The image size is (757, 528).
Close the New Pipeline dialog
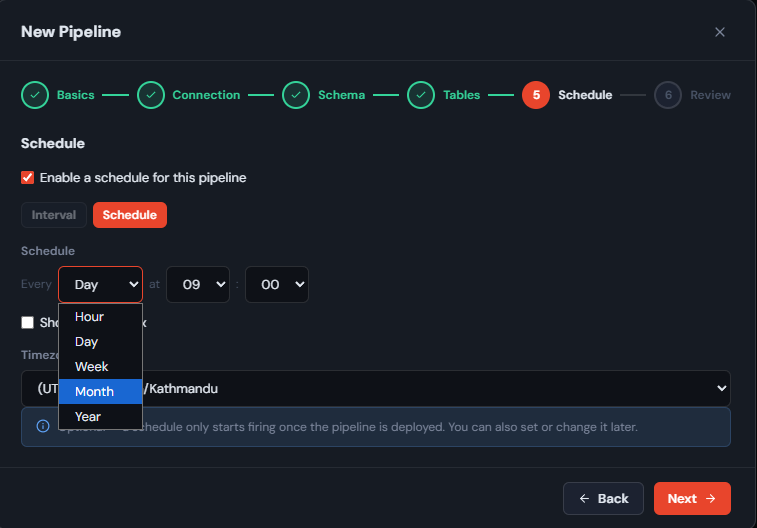pyautogui.click(x=719, y=32)
